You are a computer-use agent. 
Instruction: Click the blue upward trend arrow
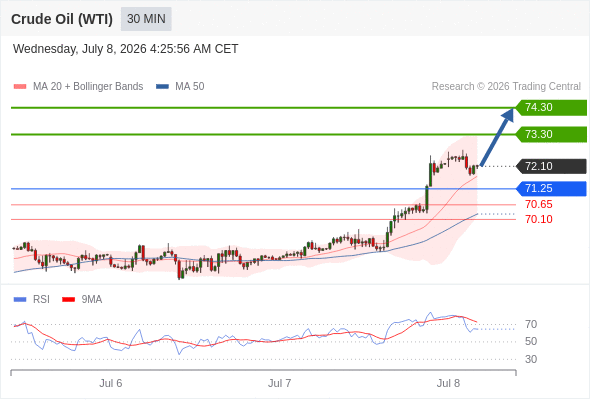coord(497,137)
